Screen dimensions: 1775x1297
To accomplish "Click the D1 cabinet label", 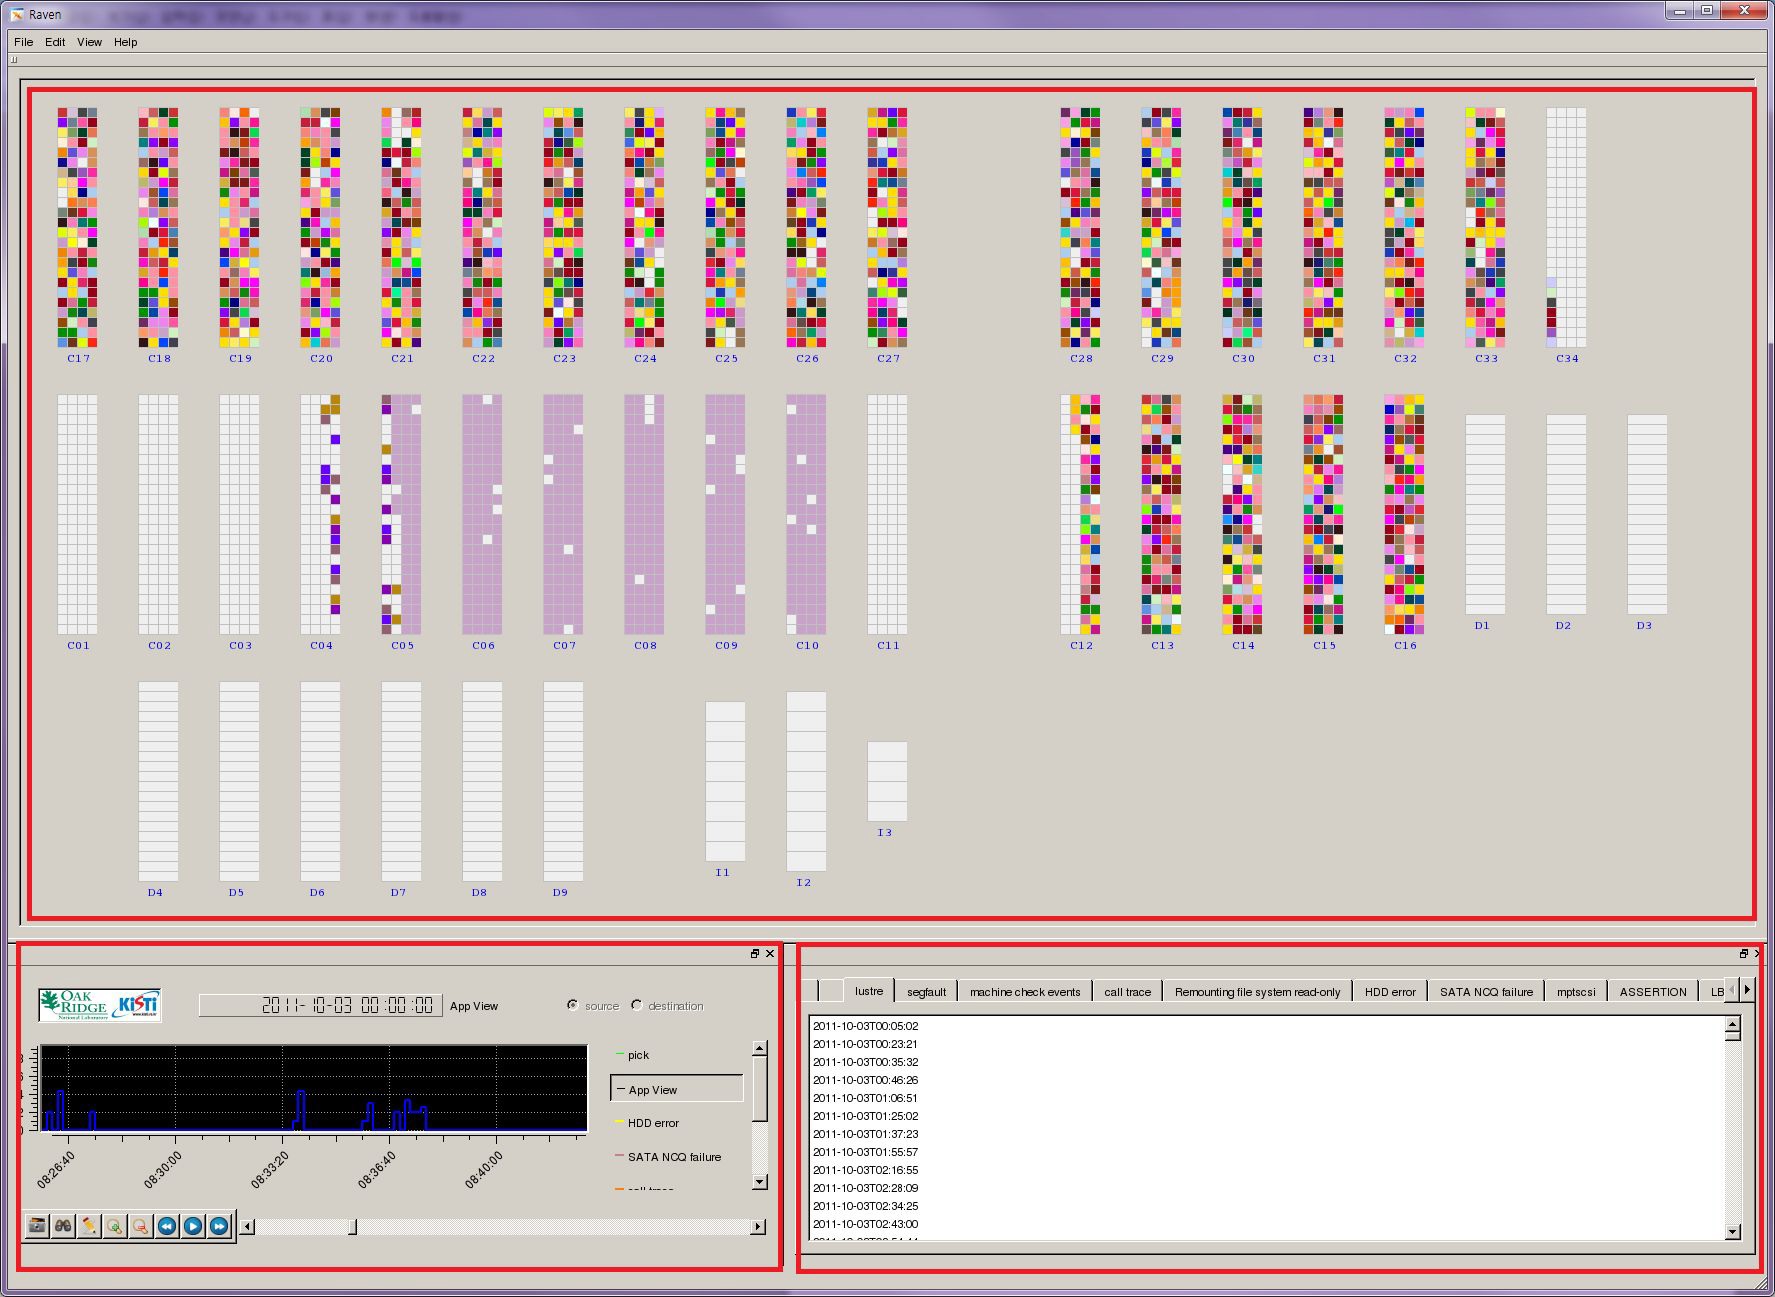I will pos(1482,625).
